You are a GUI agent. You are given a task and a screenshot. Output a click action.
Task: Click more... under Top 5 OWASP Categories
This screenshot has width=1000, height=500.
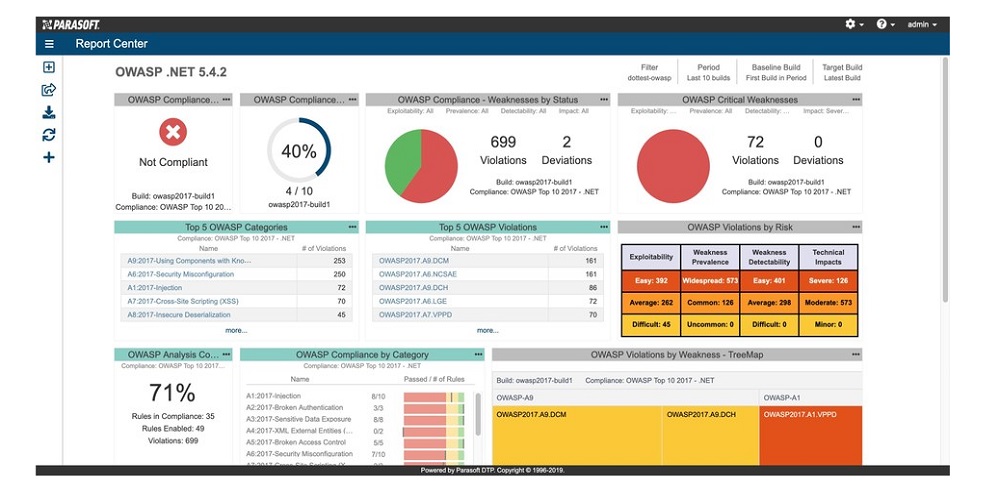(236, 330)
